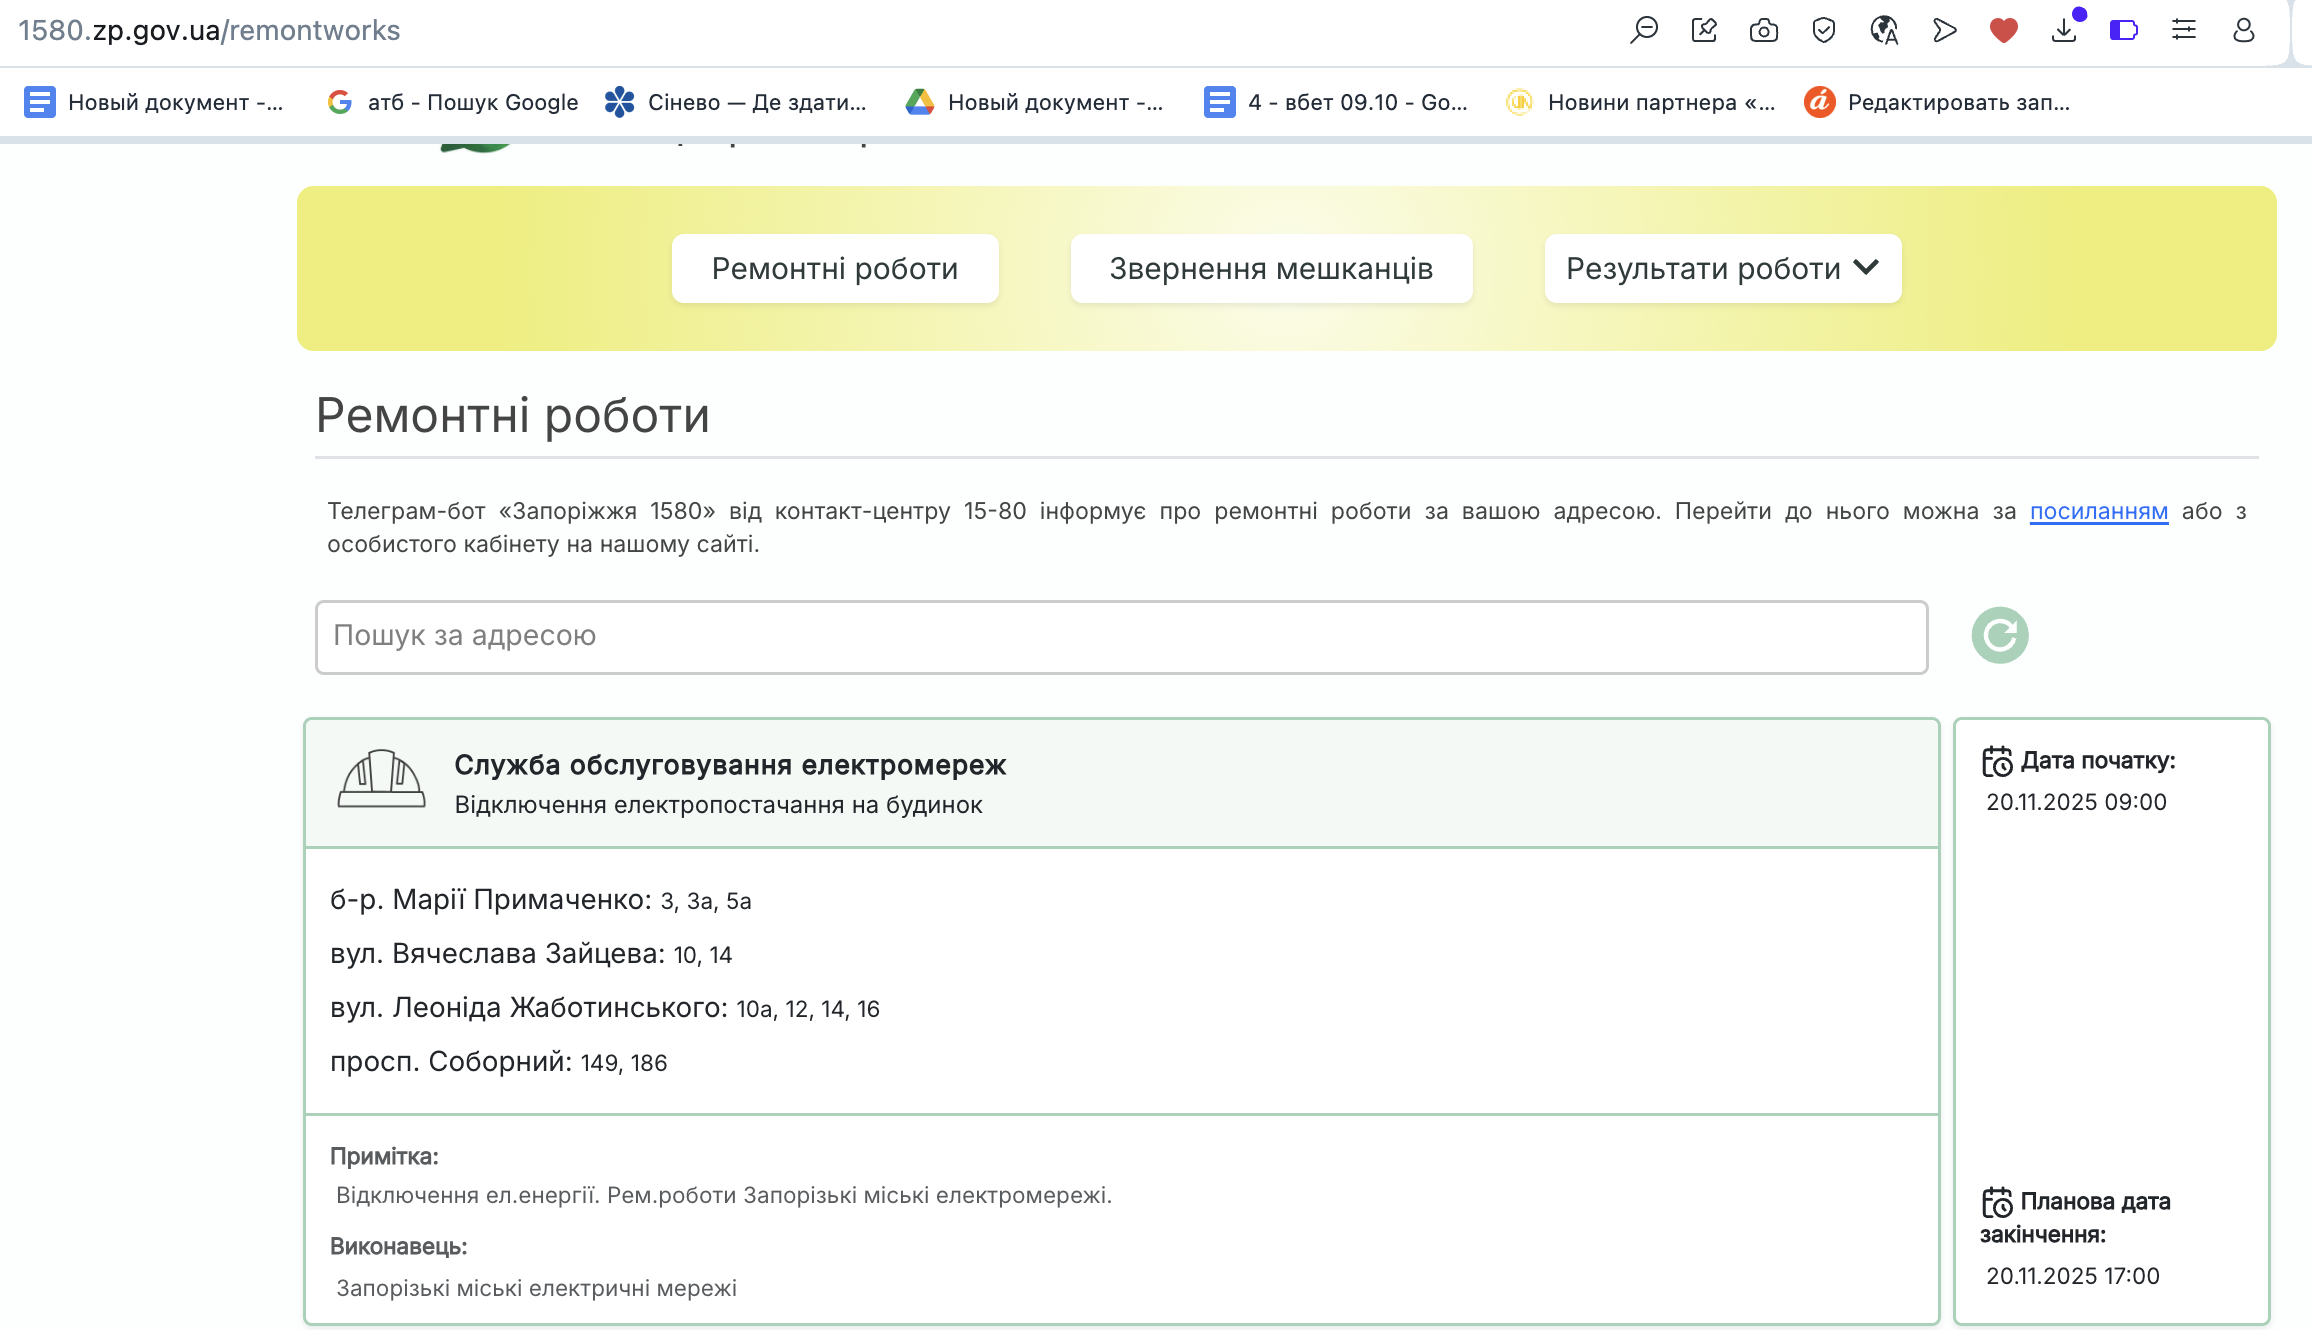Click the green refresh icon beside search

pyautogui.click(x=1999, y=635)
